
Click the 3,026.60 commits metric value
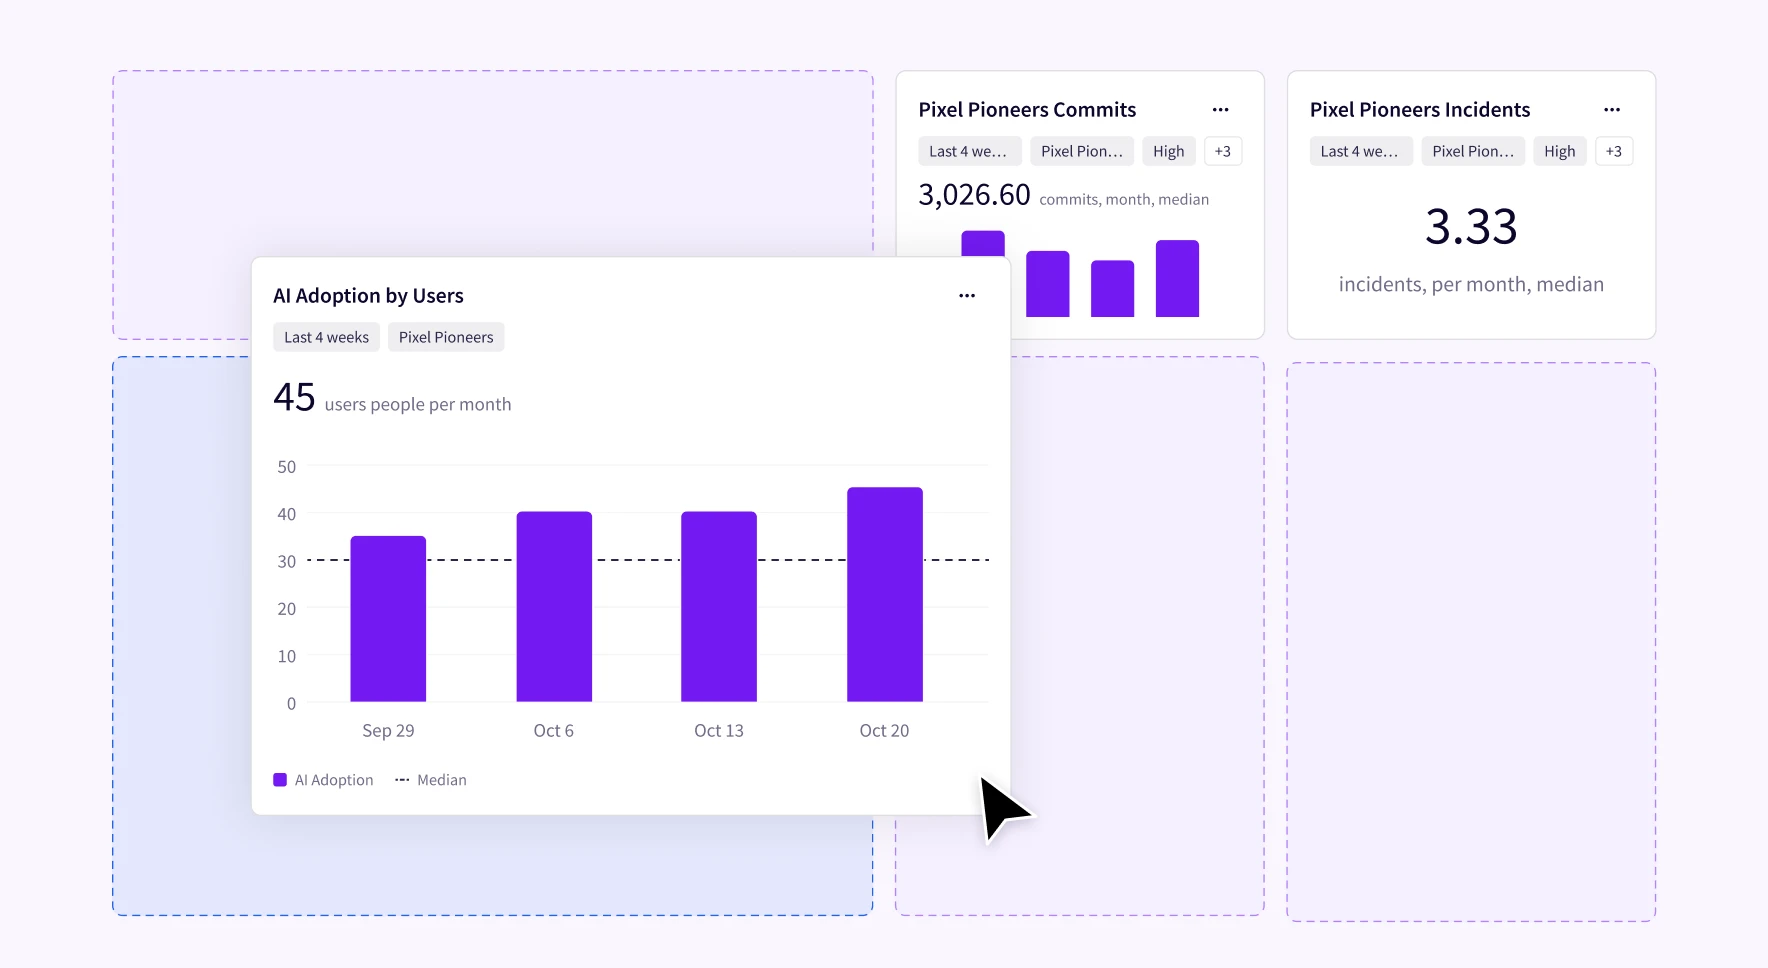(x=974, y=194)
